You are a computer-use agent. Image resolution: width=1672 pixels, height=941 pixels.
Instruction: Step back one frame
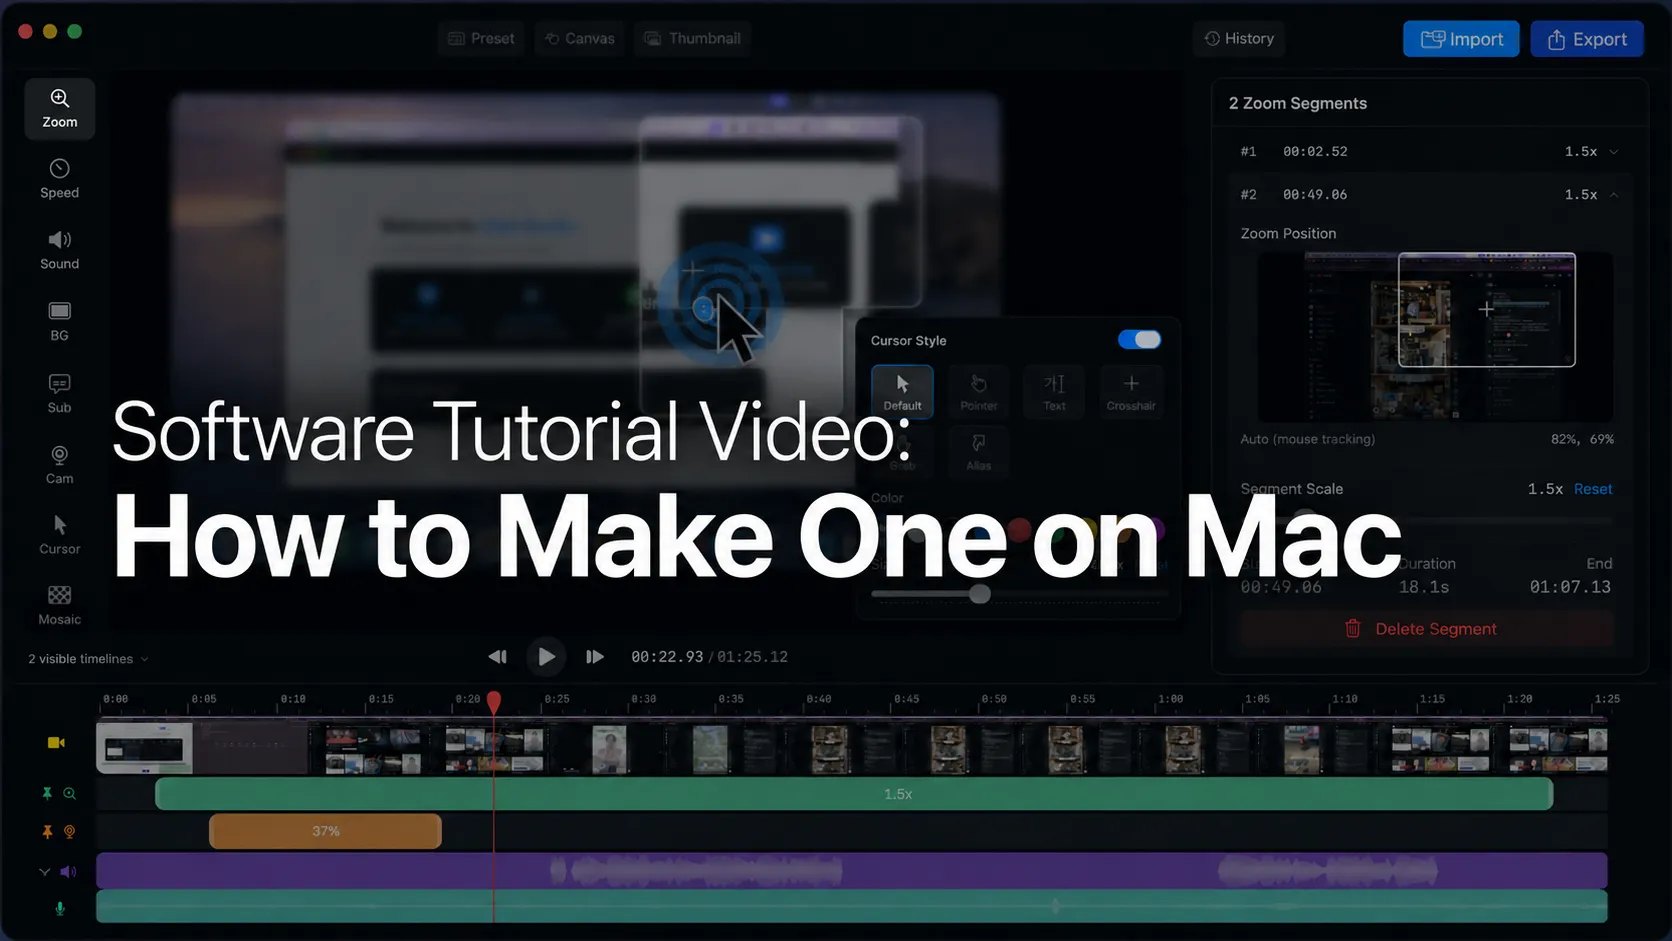(497, 657)
